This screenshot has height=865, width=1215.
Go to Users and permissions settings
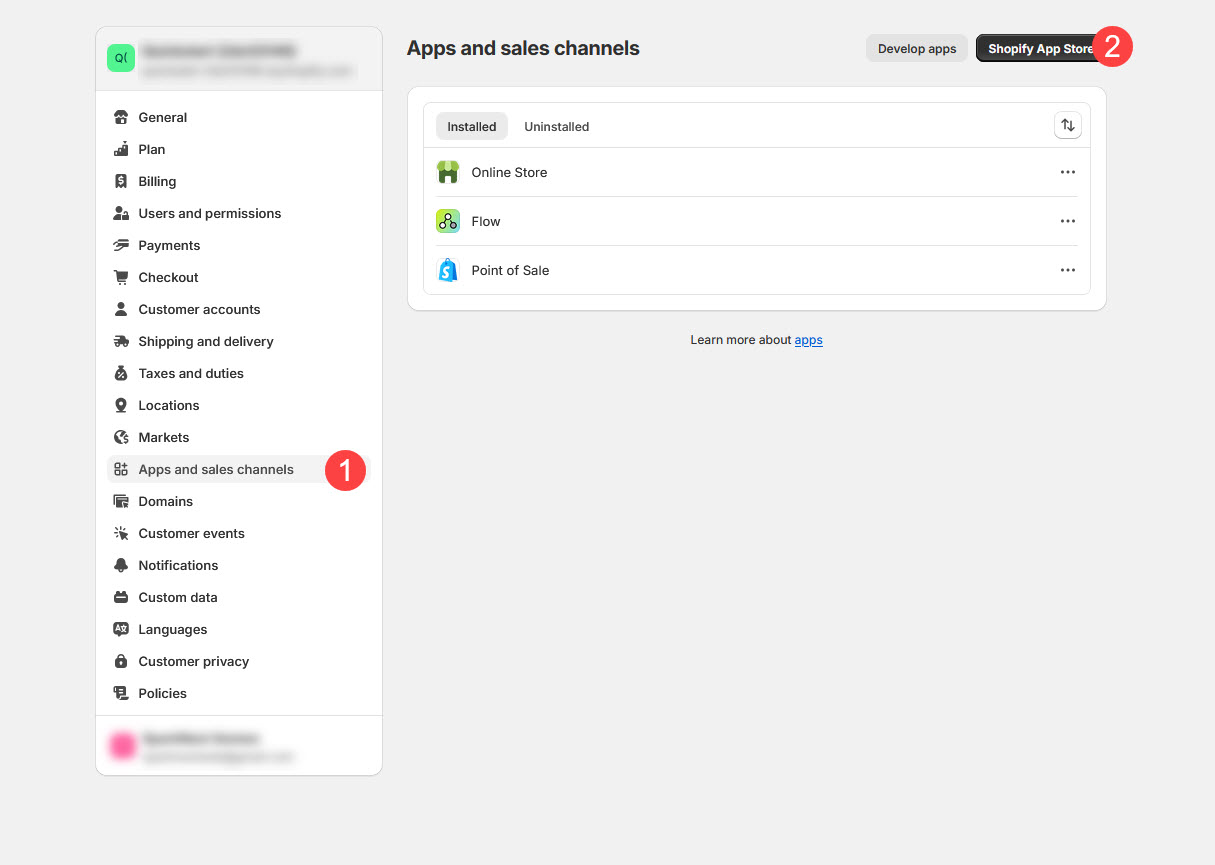click(x=209, y=213)
